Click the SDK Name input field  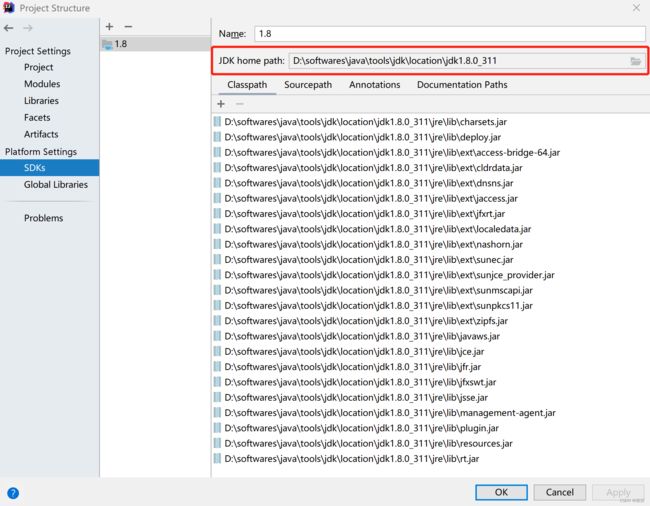tap(450, 34)
